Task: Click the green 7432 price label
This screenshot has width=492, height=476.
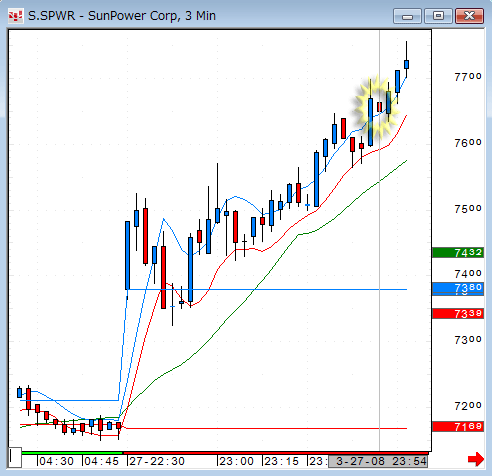Action: [x=458, y=253]
